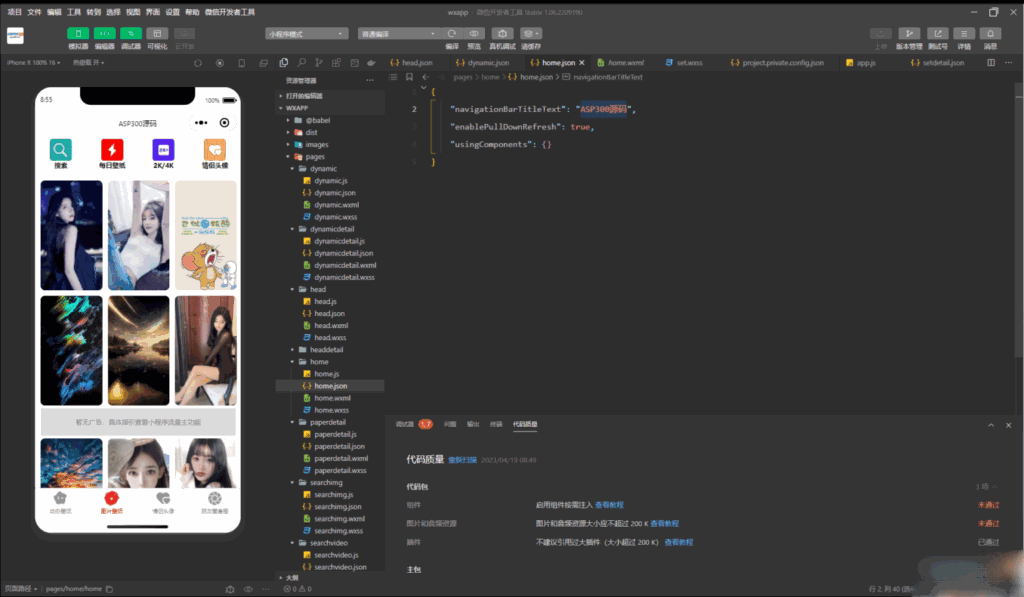This screenshot has width=1024, height=597.
Task: Toggle the 模拟器 simulator panel button
Action: [78, 33]
